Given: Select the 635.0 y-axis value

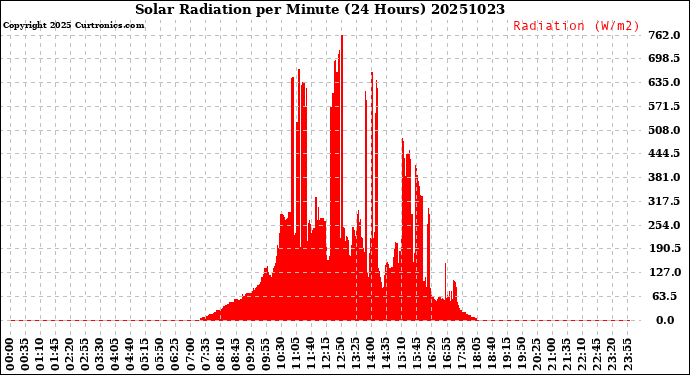Looking at the screenshot, I should point(664,82).
